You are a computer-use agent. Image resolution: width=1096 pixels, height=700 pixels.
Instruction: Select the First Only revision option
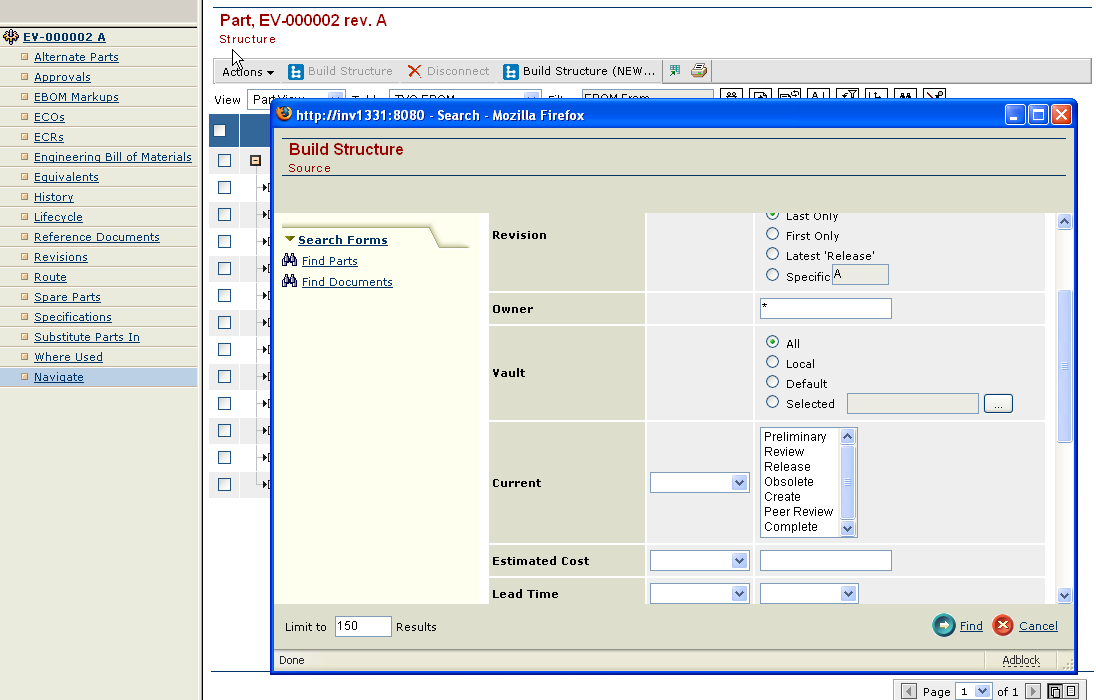772,236
